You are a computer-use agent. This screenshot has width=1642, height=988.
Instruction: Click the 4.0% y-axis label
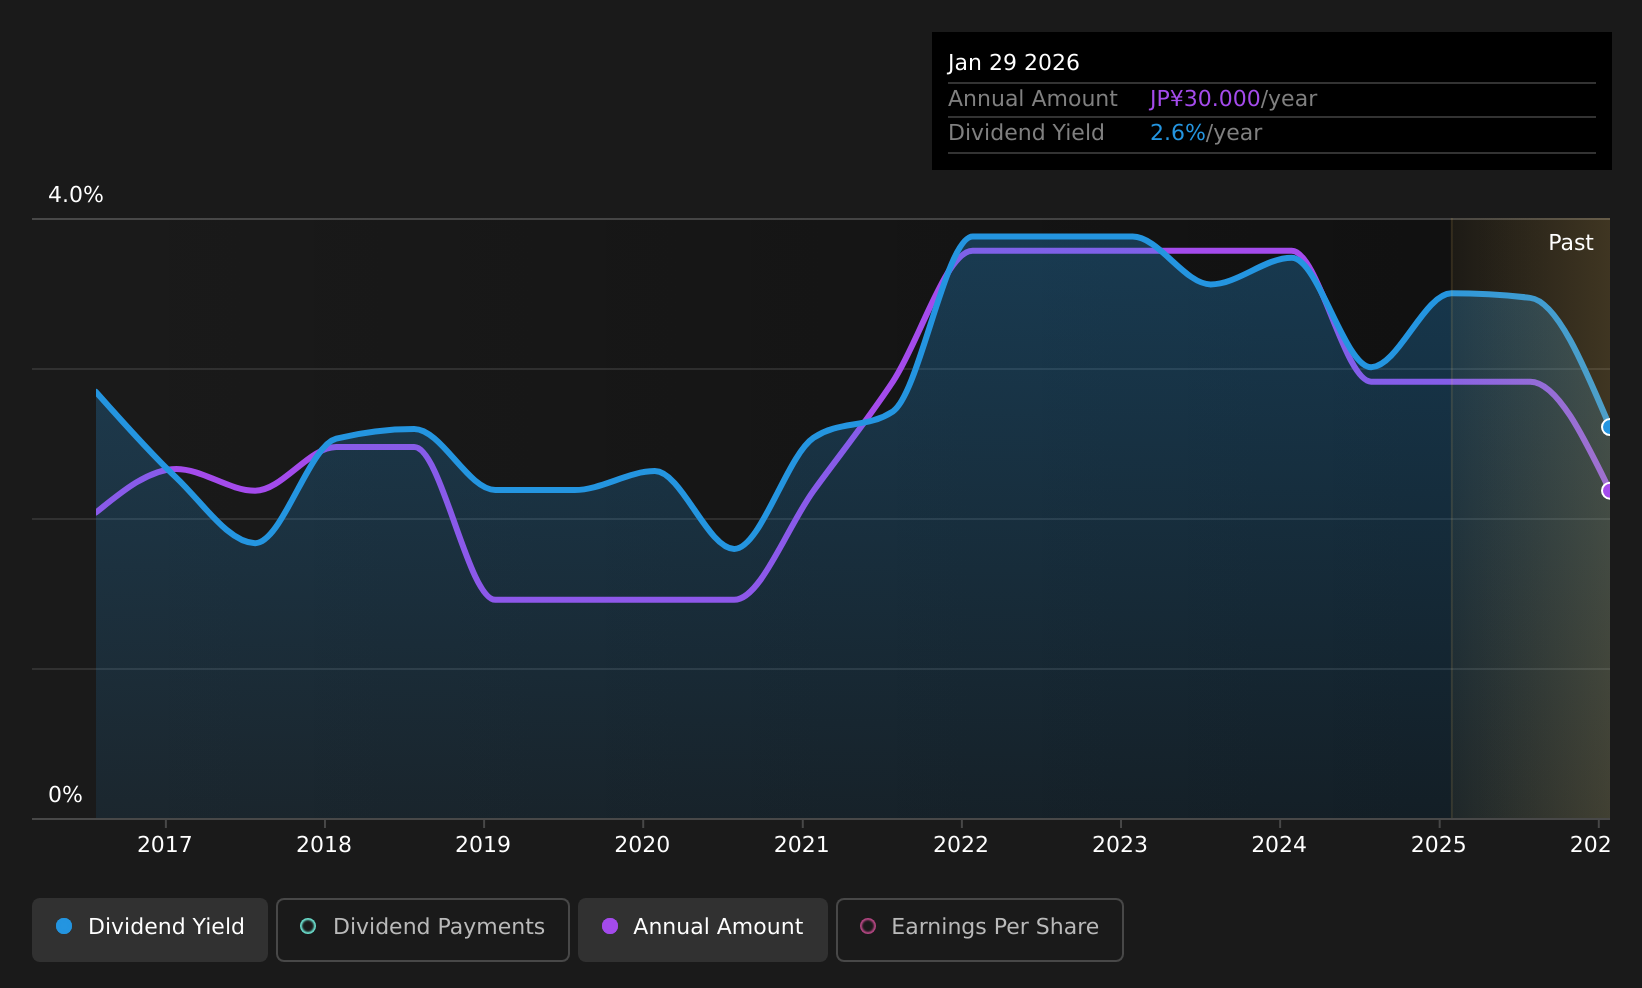click(76, 195)
